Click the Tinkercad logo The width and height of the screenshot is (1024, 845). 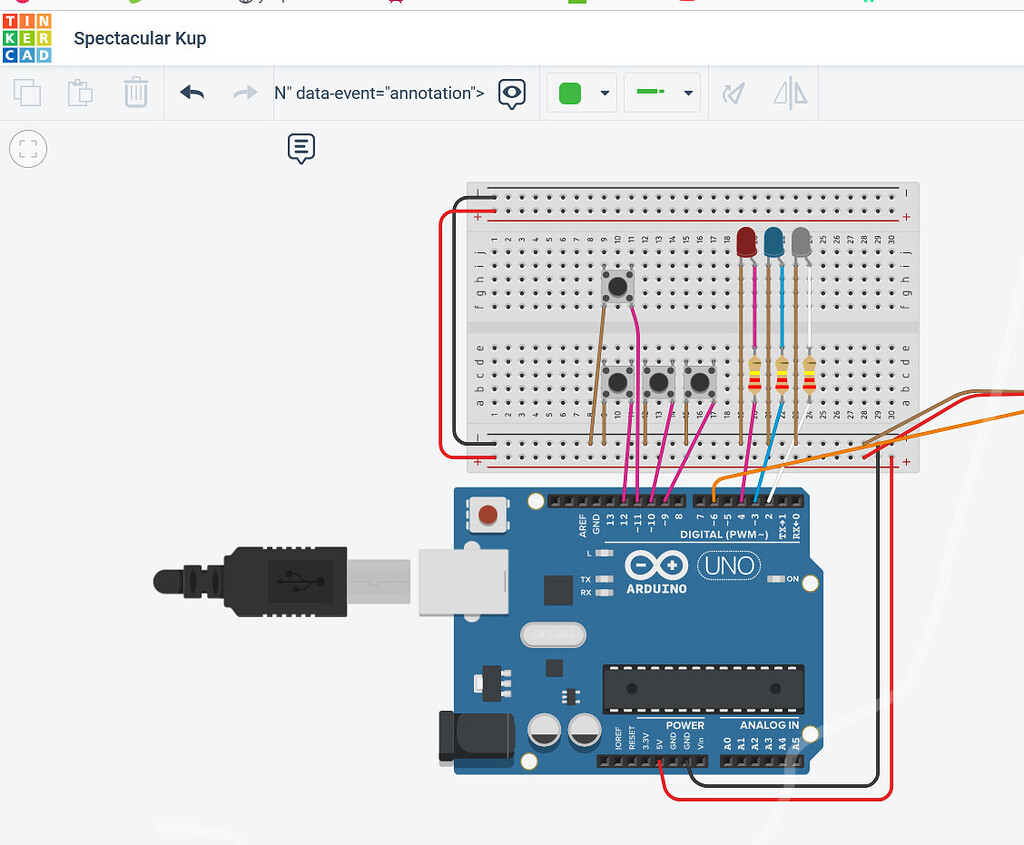pos(25,38)
